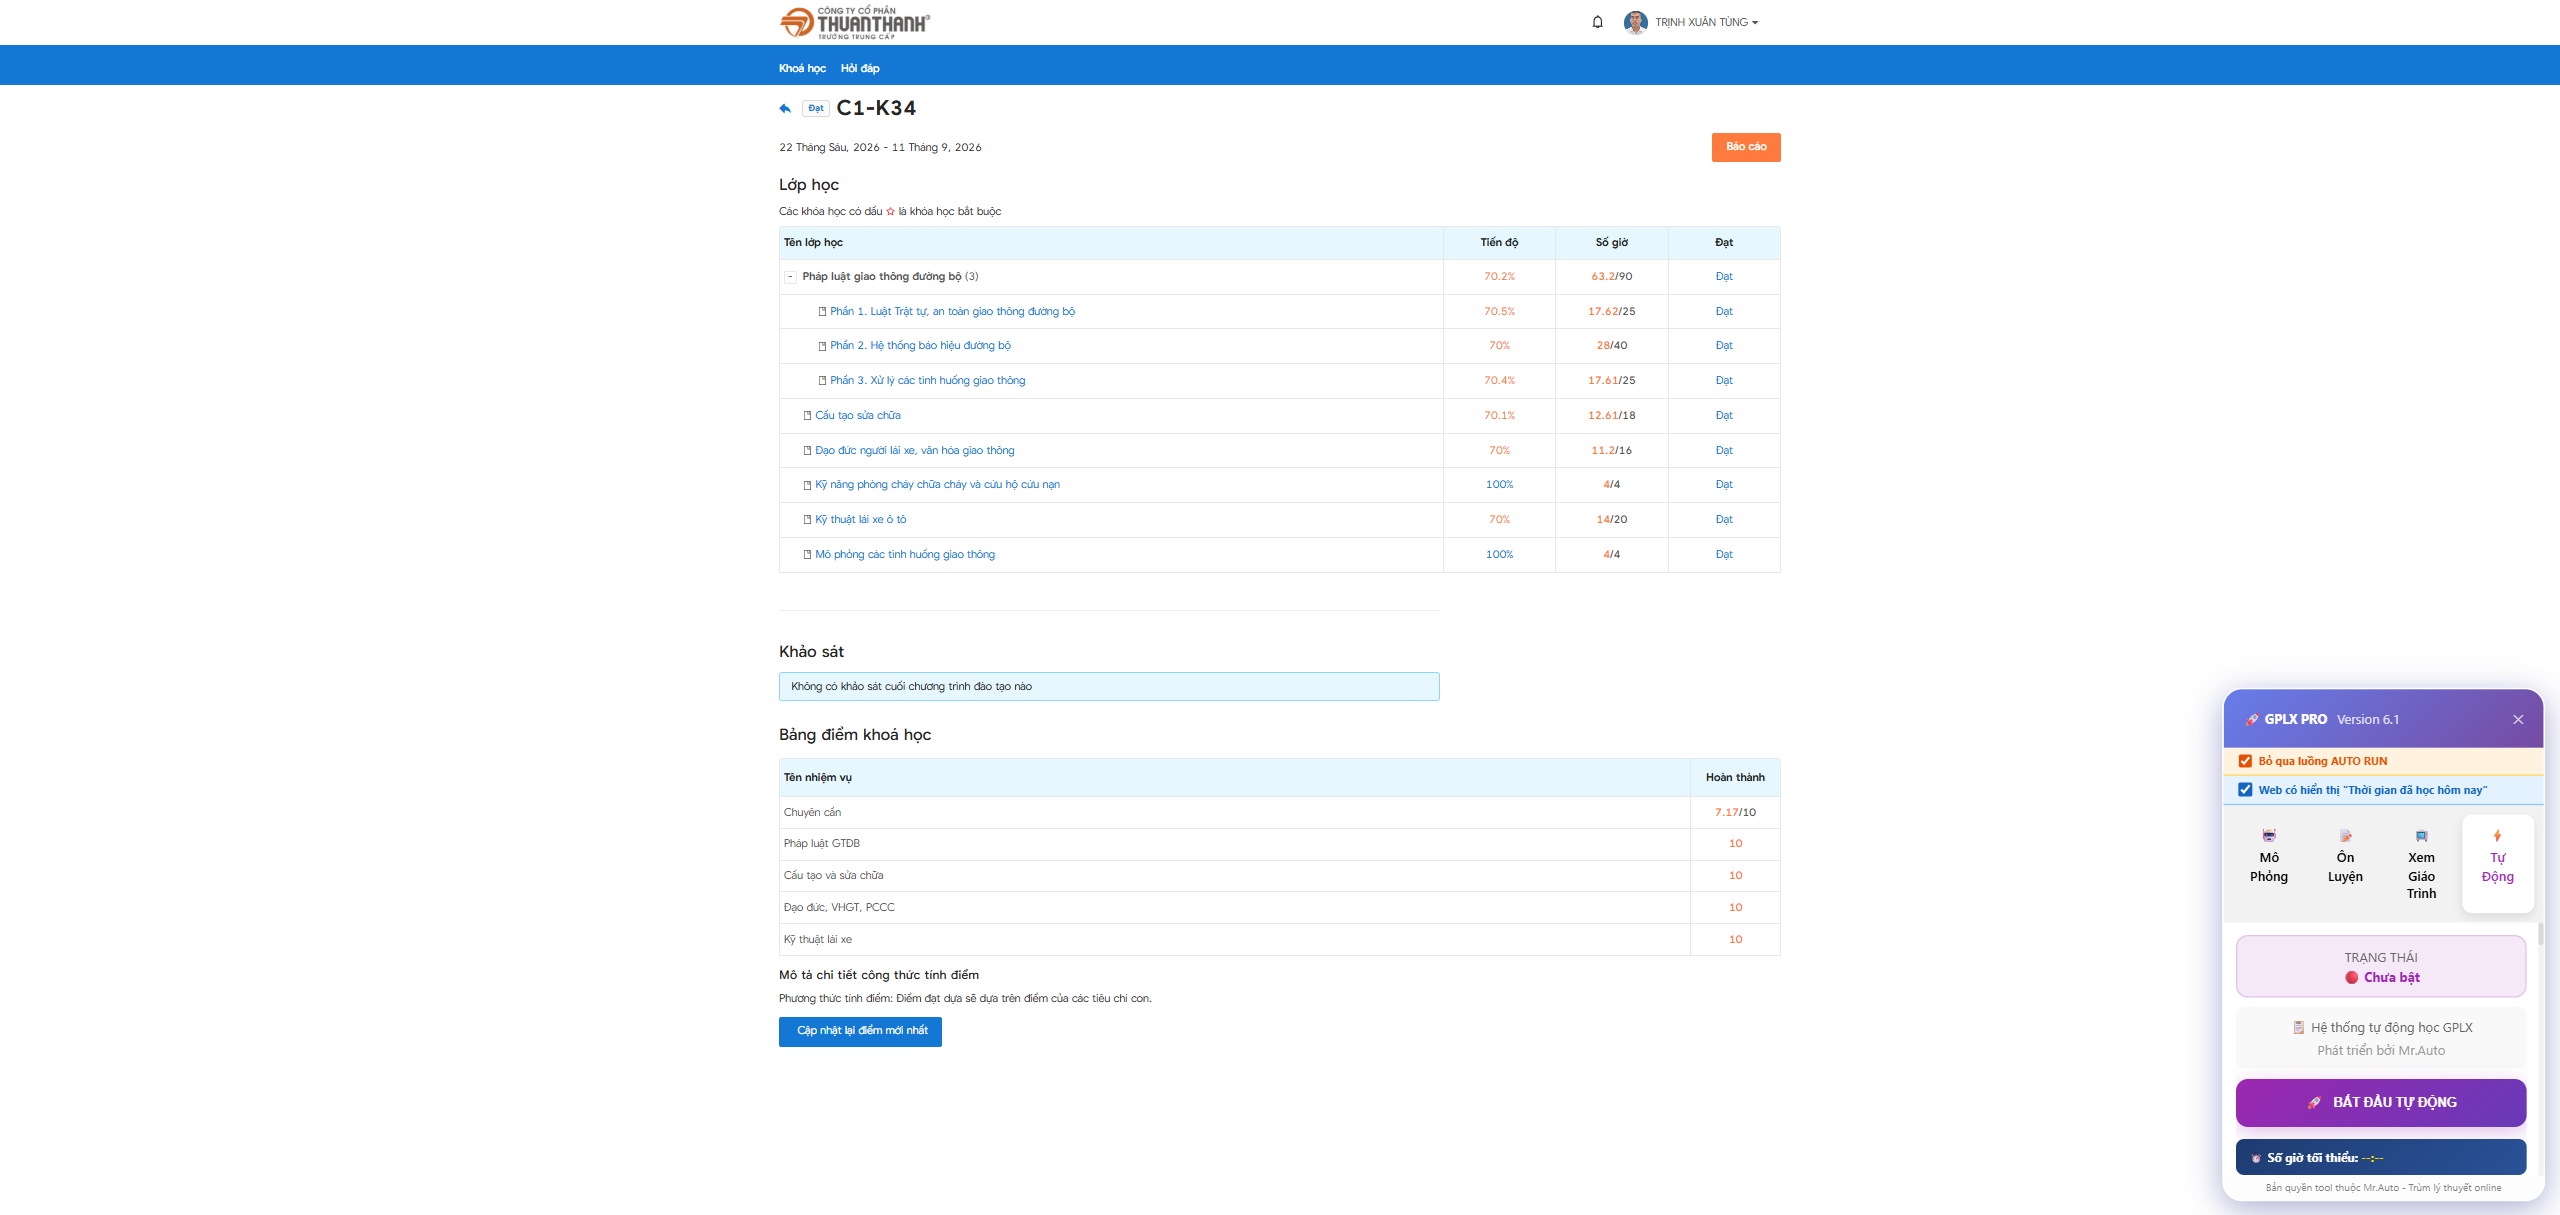Click the GPLX panel scrollbar

pos(2540,935)
